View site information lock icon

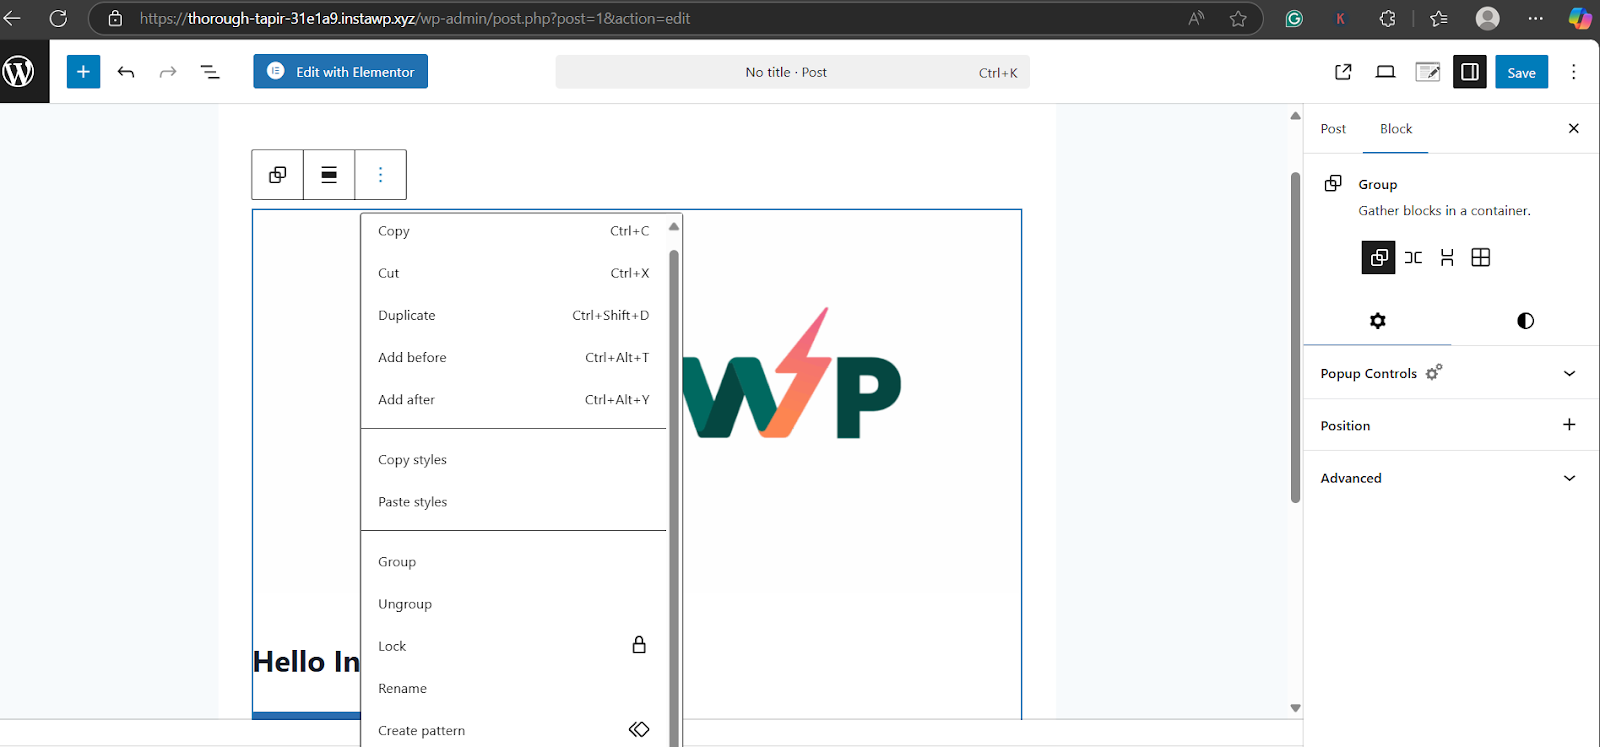point(115,18)
